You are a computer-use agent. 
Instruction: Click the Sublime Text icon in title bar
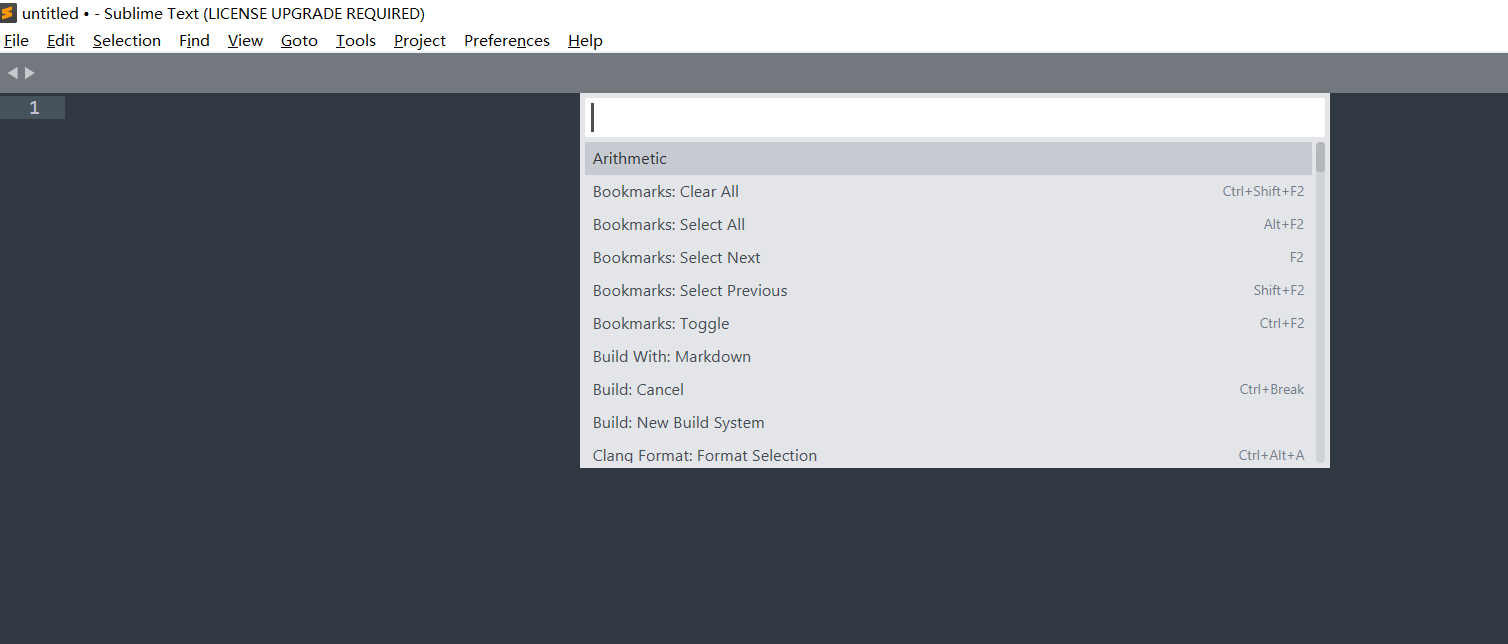click(x=8, y=12)
